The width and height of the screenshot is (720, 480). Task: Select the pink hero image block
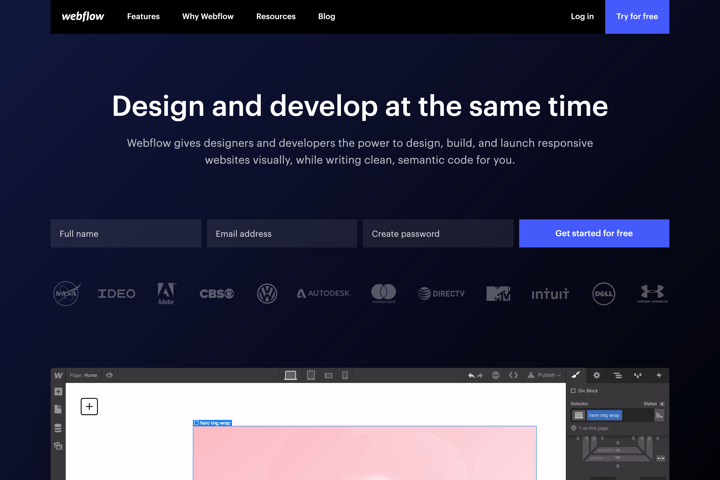tap(365, 453)
